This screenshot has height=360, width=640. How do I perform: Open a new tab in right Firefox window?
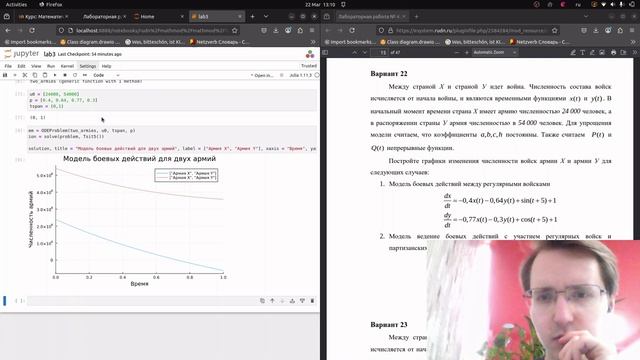click(x=416, y=17)
